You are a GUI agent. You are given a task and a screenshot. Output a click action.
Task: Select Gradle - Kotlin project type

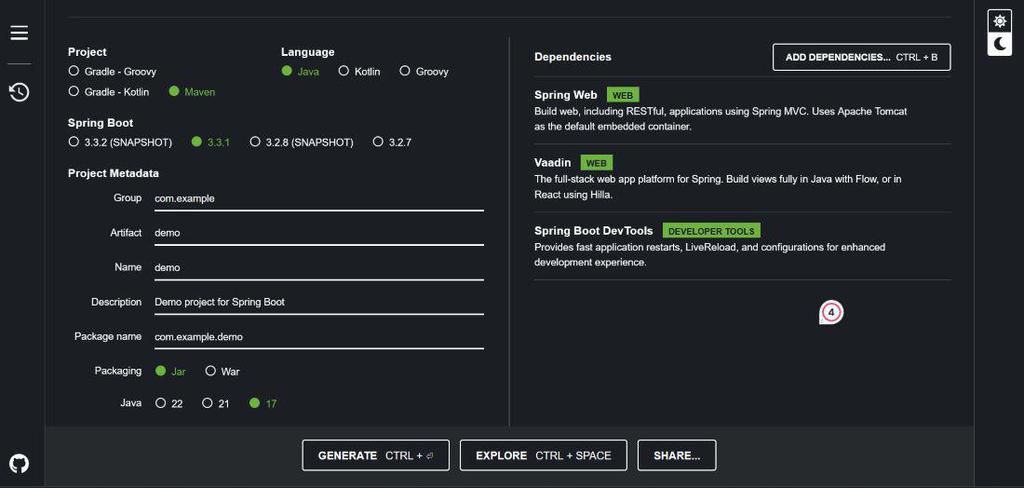108,91
